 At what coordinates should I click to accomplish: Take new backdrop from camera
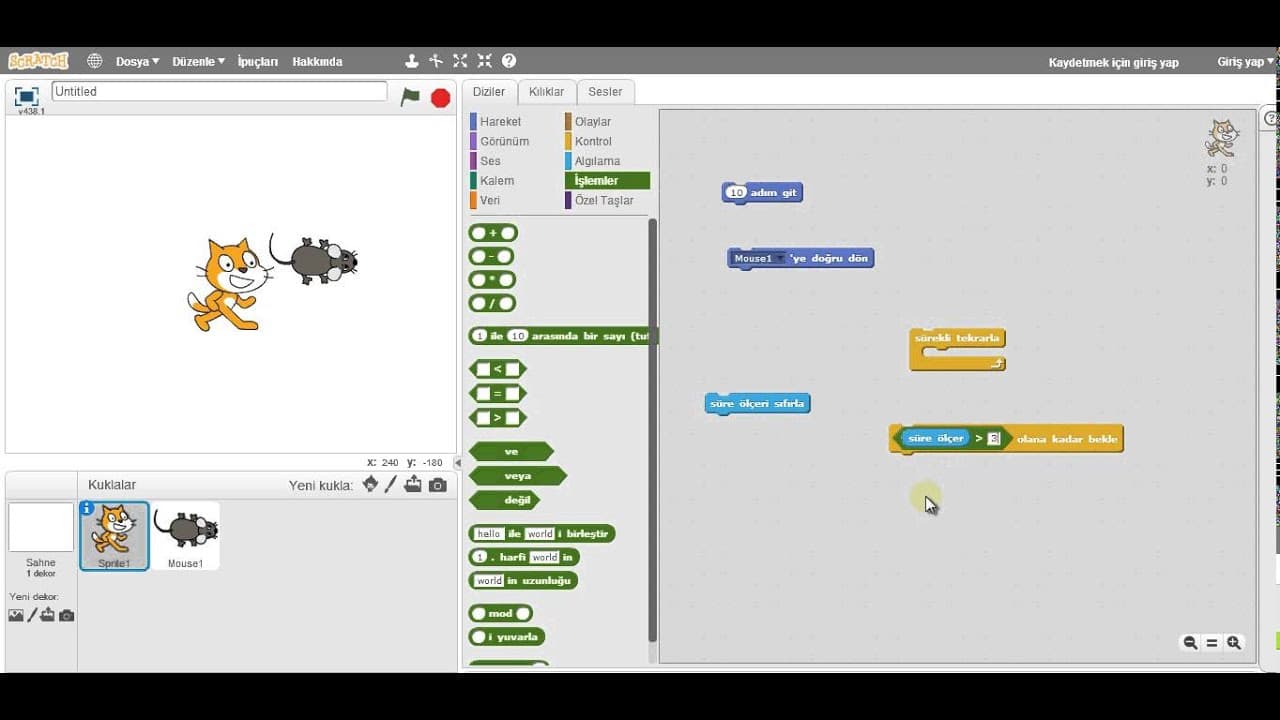coord(67,615)
